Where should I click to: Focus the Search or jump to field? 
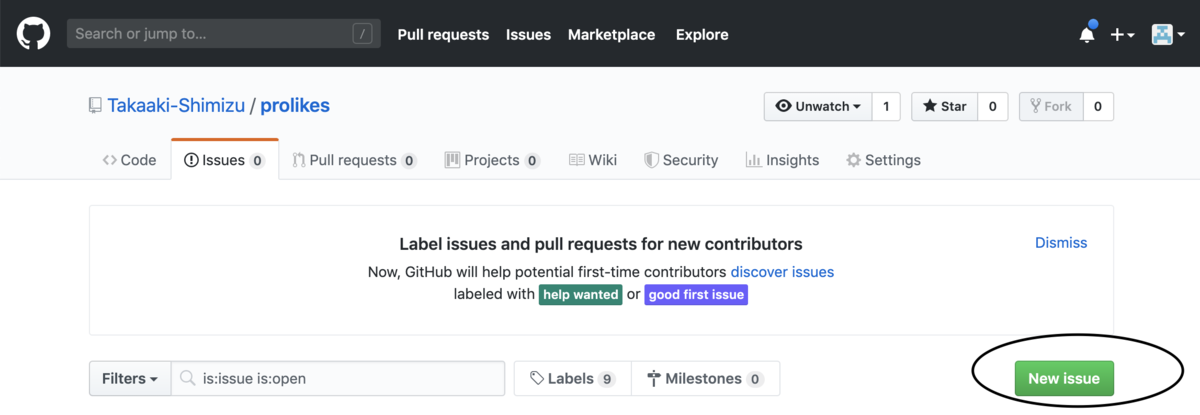pyautogui.click(x=224, y=34)
